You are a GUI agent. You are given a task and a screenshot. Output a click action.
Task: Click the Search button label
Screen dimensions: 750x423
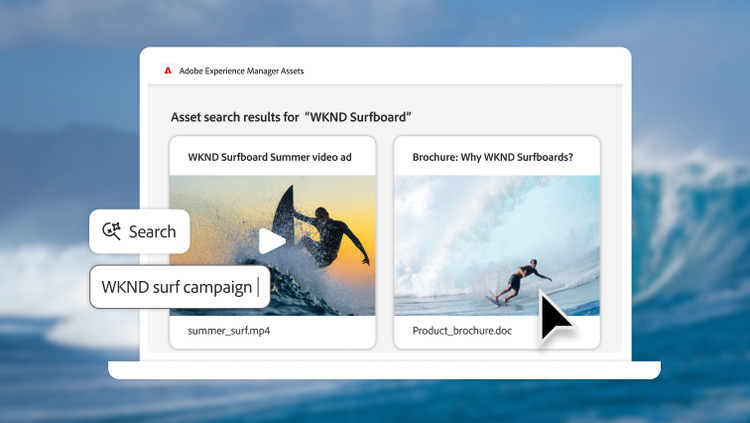[x=152, y=232]
